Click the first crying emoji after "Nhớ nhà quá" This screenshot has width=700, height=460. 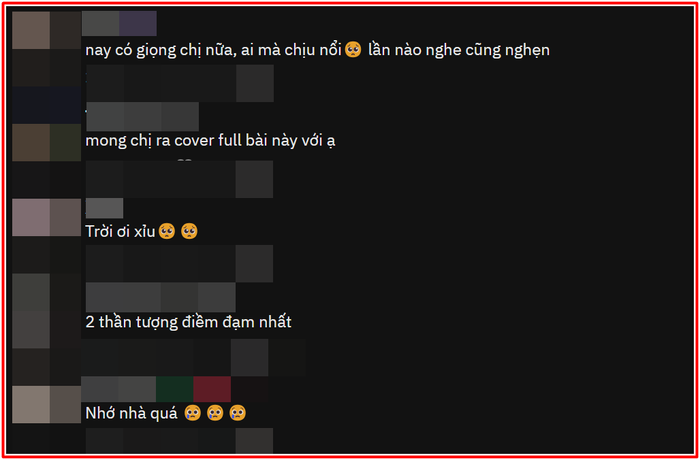pos(193,413)
